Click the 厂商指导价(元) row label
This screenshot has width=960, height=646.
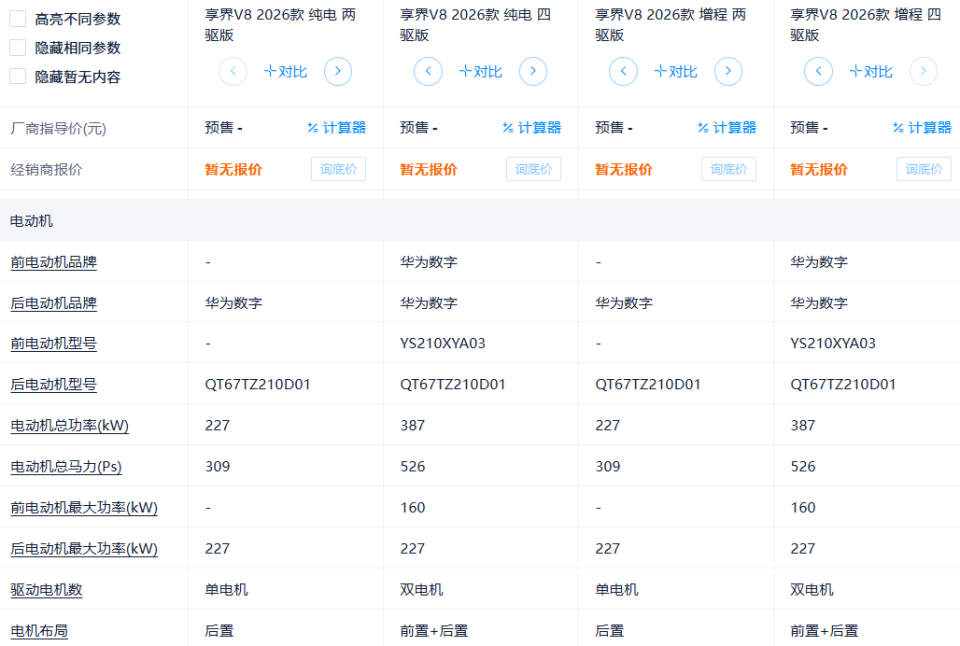58,128
